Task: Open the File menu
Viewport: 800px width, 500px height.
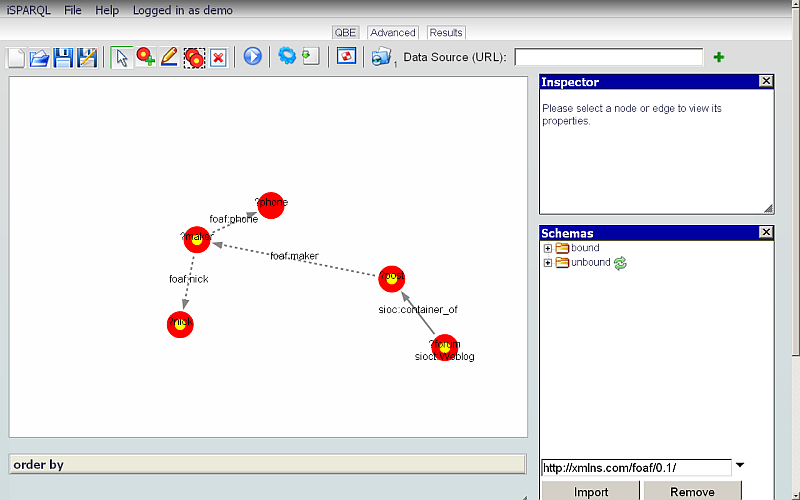Action: 72,10
